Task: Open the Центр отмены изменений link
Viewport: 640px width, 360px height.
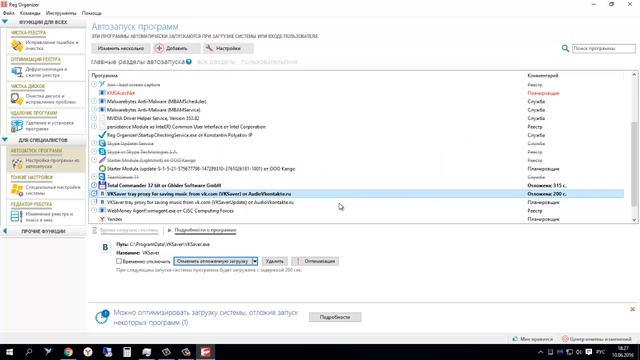Action: pos(596,339)
